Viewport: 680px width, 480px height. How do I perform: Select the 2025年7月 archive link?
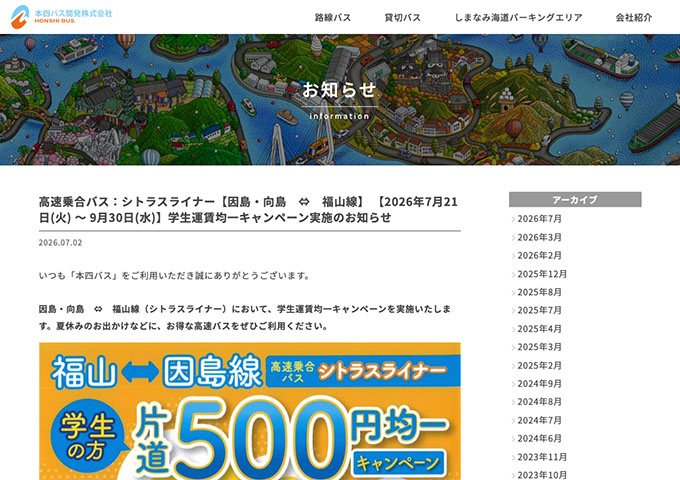pos(539,310)
